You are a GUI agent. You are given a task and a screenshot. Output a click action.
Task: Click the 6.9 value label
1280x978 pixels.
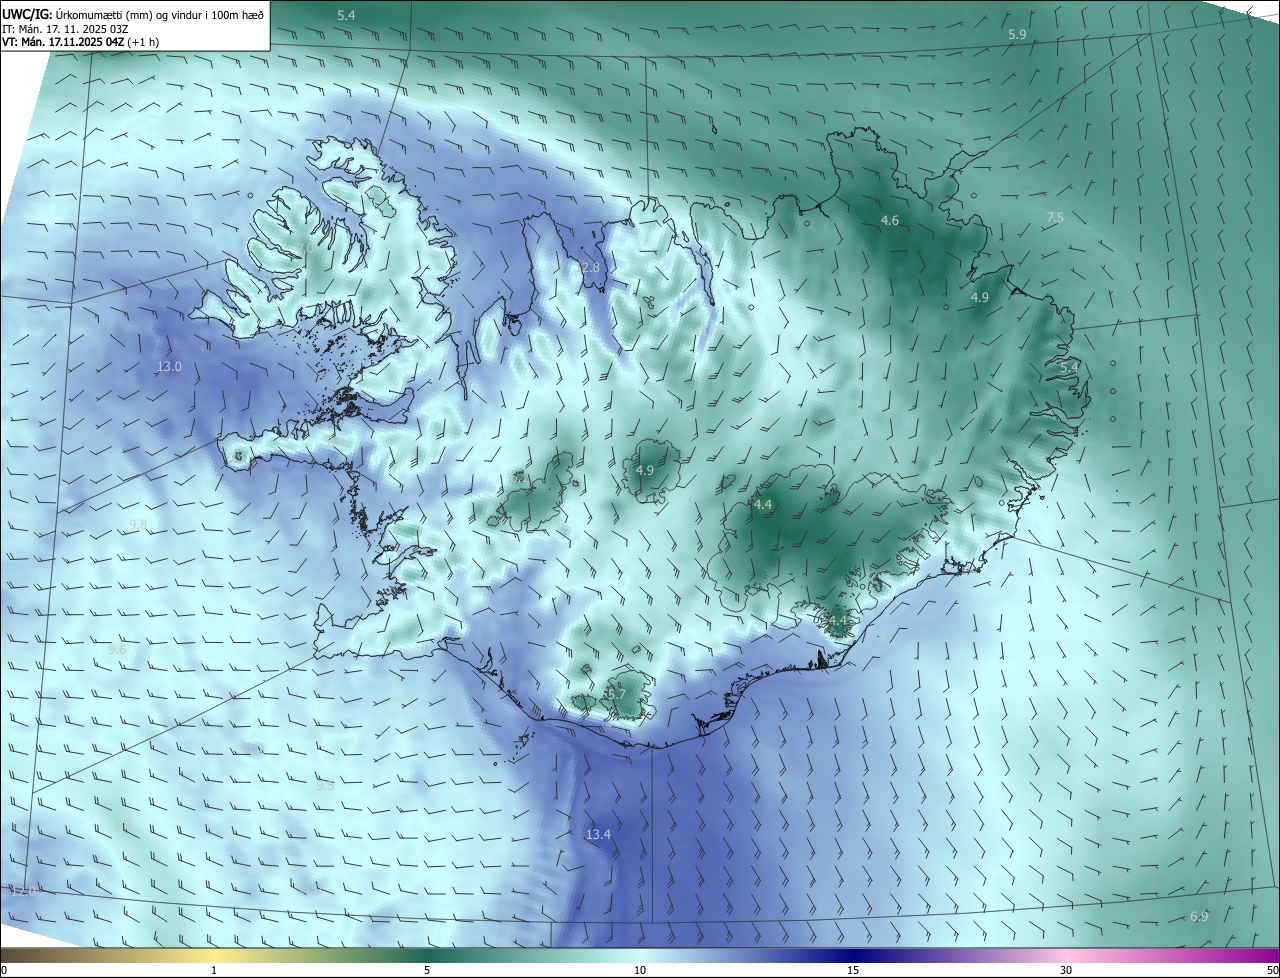[1199, 917]
